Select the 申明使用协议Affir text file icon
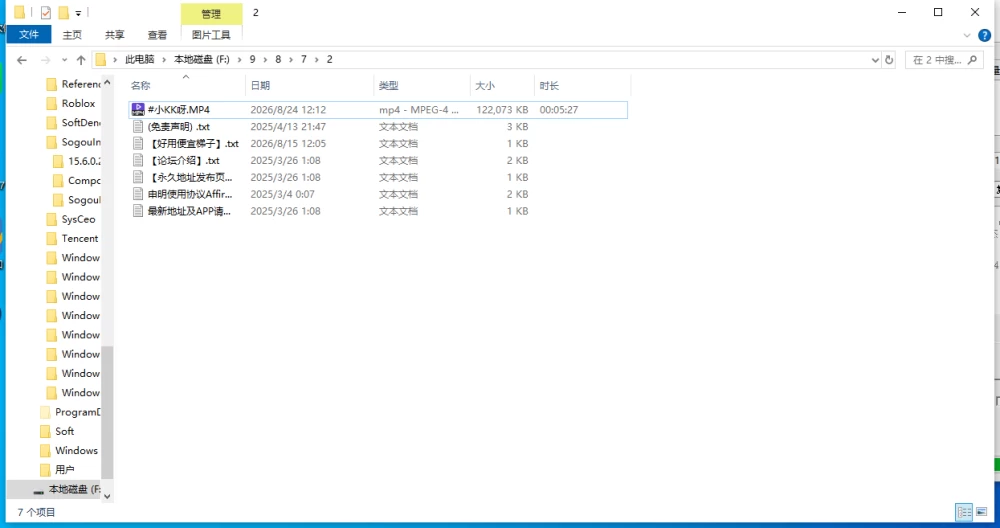 point(138,194)
